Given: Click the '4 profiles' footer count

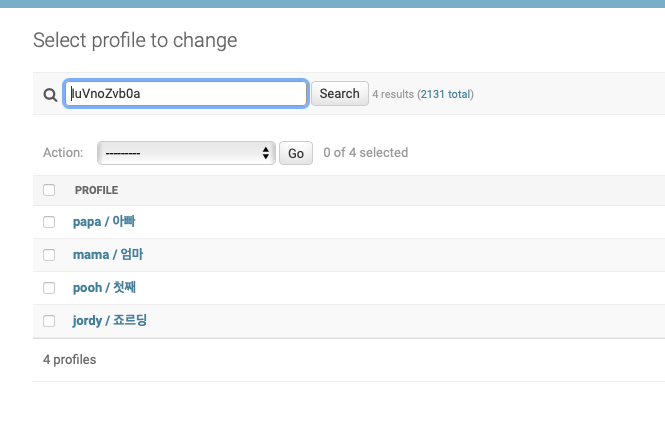Looking at the screenshot, I should coord(70,360).
